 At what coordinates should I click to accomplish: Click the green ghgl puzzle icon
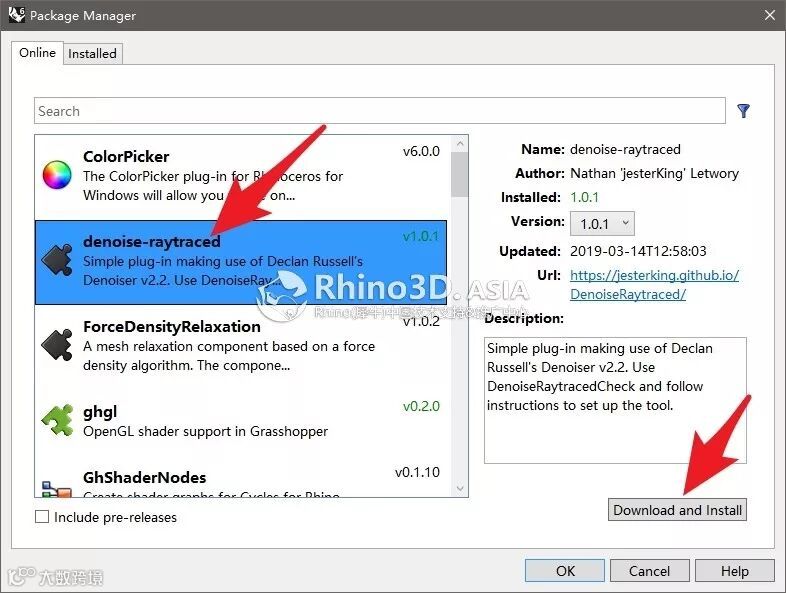pyautogui.click(x=57, y=421)
